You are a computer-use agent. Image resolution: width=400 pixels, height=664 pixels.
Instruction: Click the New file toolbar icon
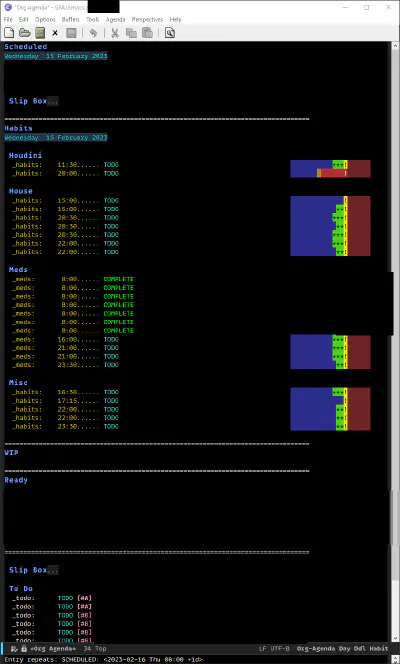click(9, 33)
